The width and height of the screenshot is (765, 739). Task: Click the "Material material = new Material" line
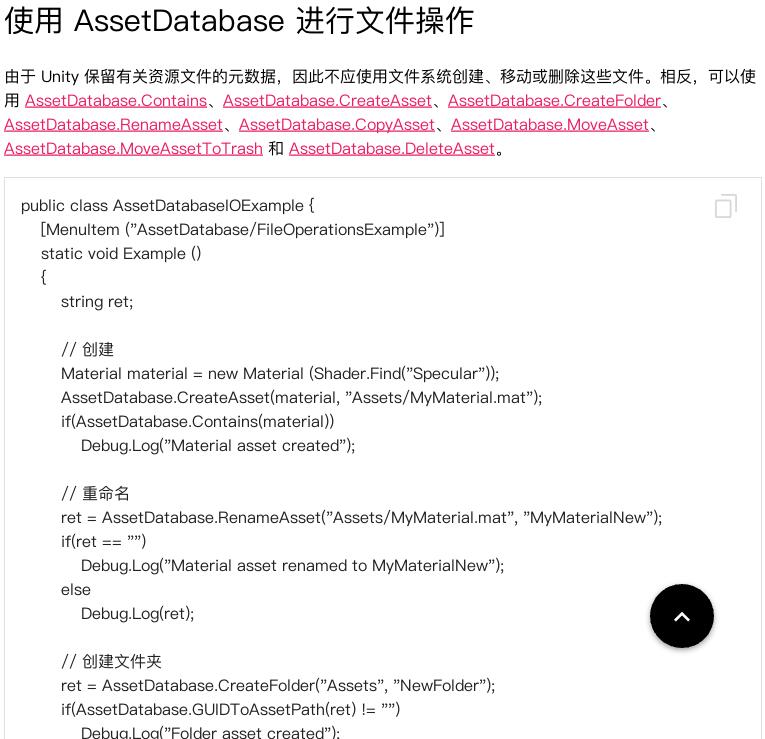point(280,374)
